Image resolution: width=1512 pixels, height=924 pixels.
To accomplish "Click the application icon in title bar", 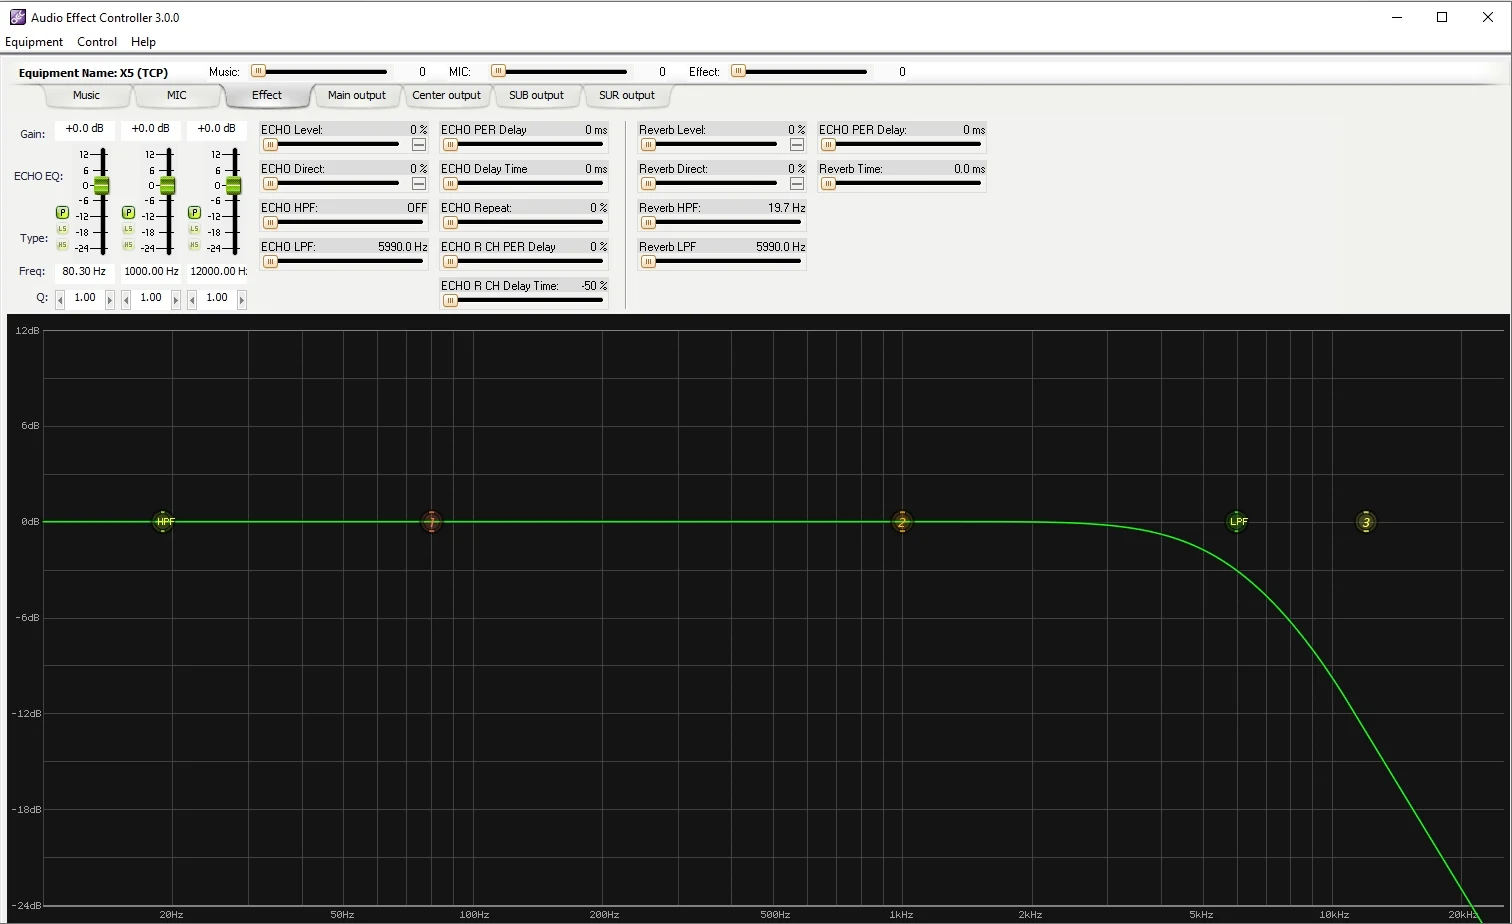I will click(17, 17).
